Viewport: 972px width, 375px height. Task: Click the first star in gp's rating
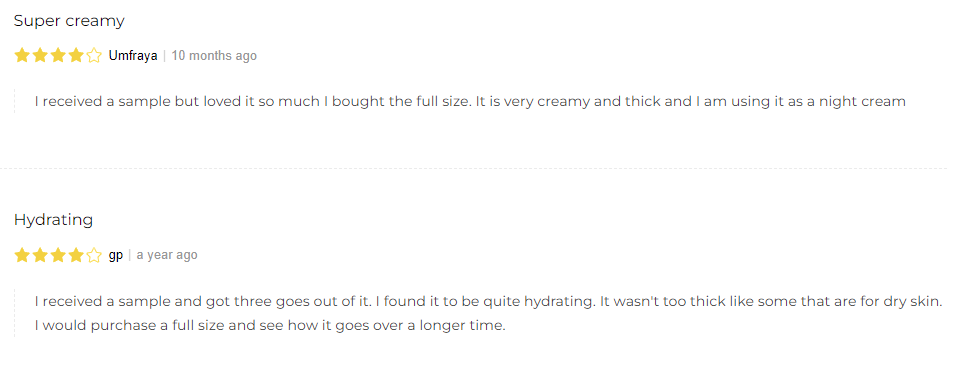[22, 255]
